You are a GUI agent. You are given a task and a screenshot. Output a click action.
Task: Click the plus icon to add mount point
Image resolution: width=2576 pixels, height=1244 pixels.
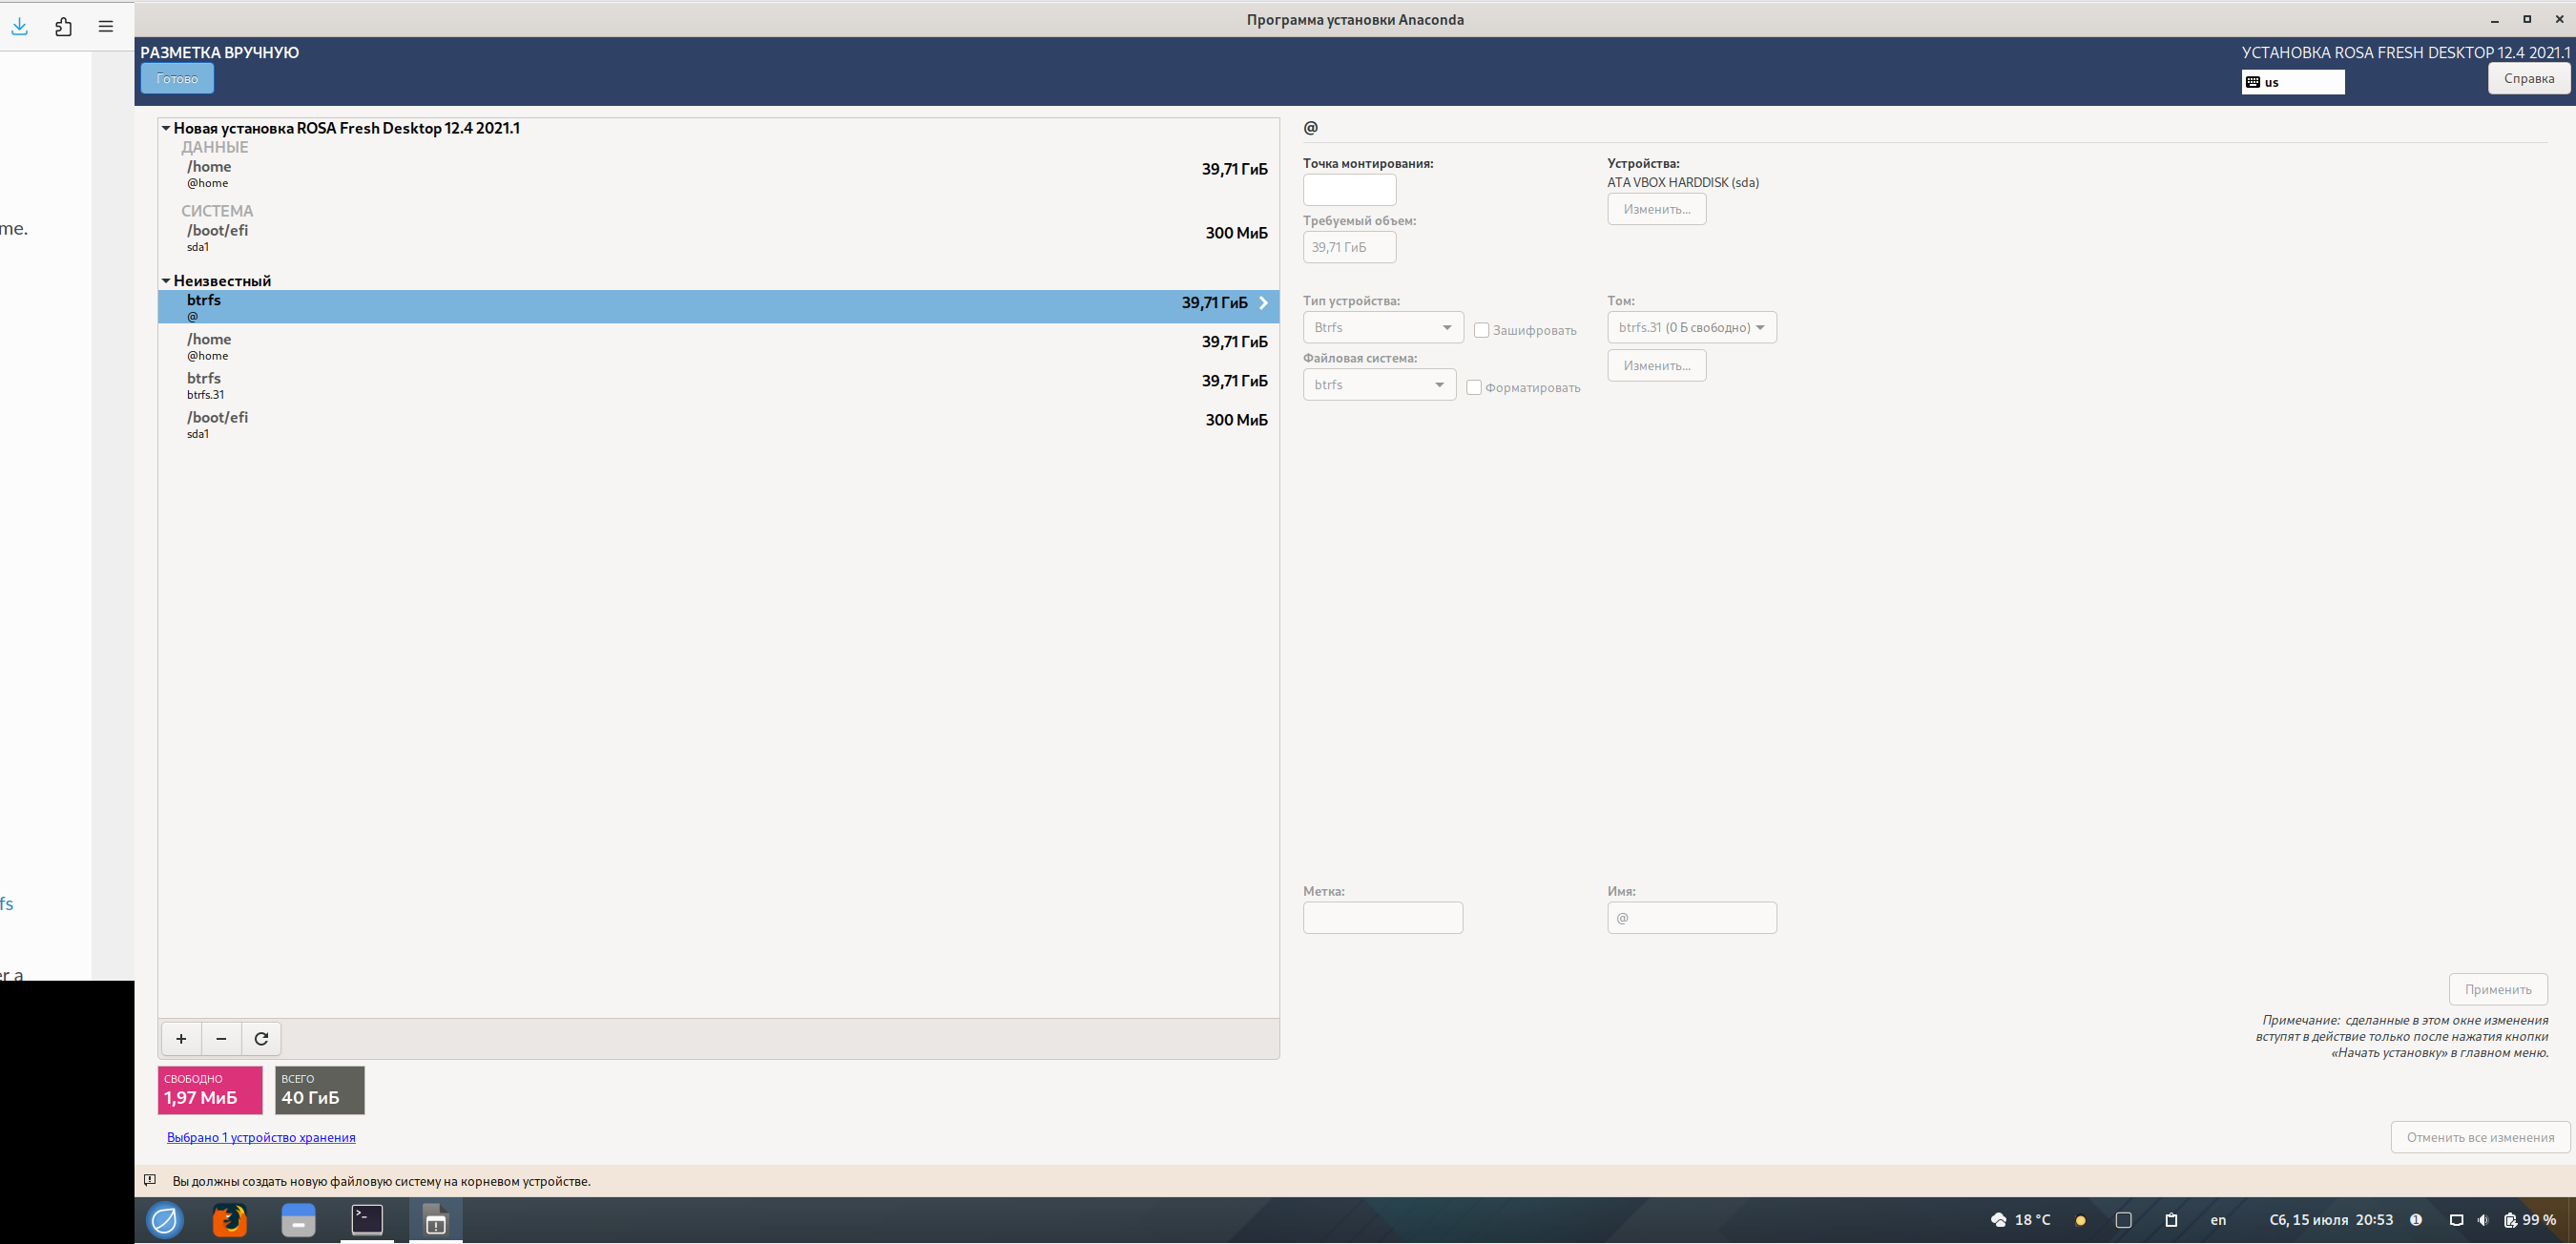point(181,1038)
